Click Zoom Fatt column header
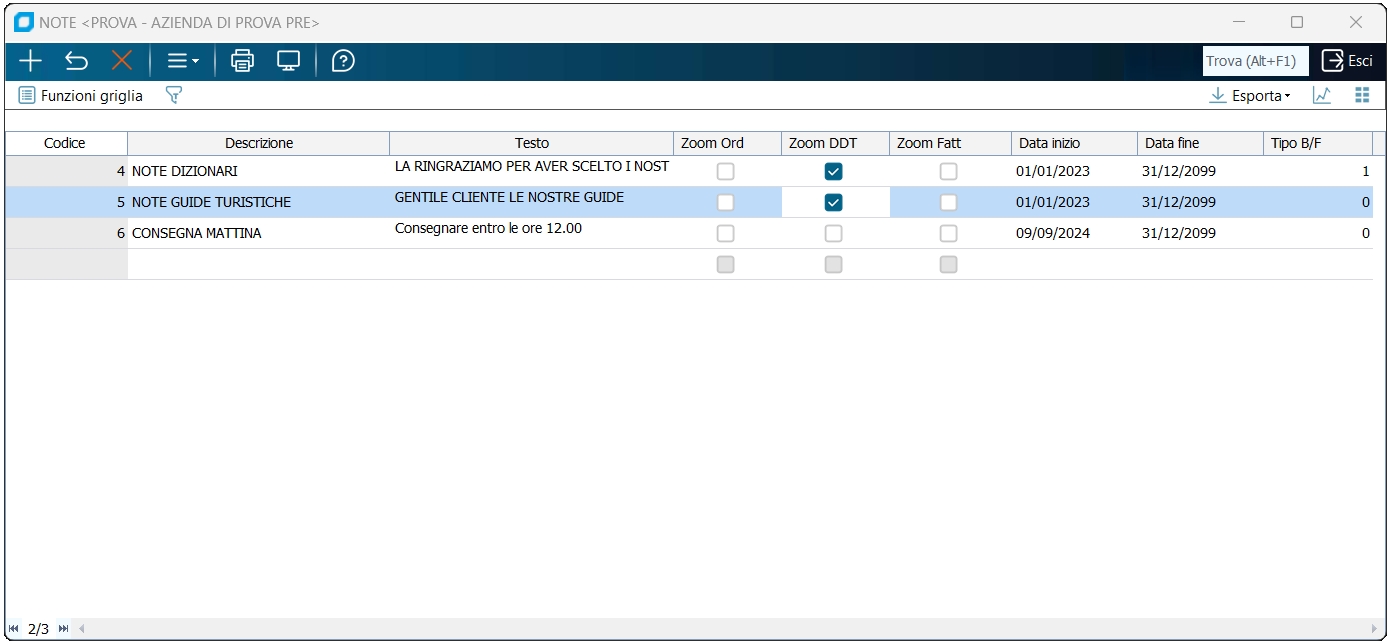The image size is (1390, 644). click(x=950, y=143)
